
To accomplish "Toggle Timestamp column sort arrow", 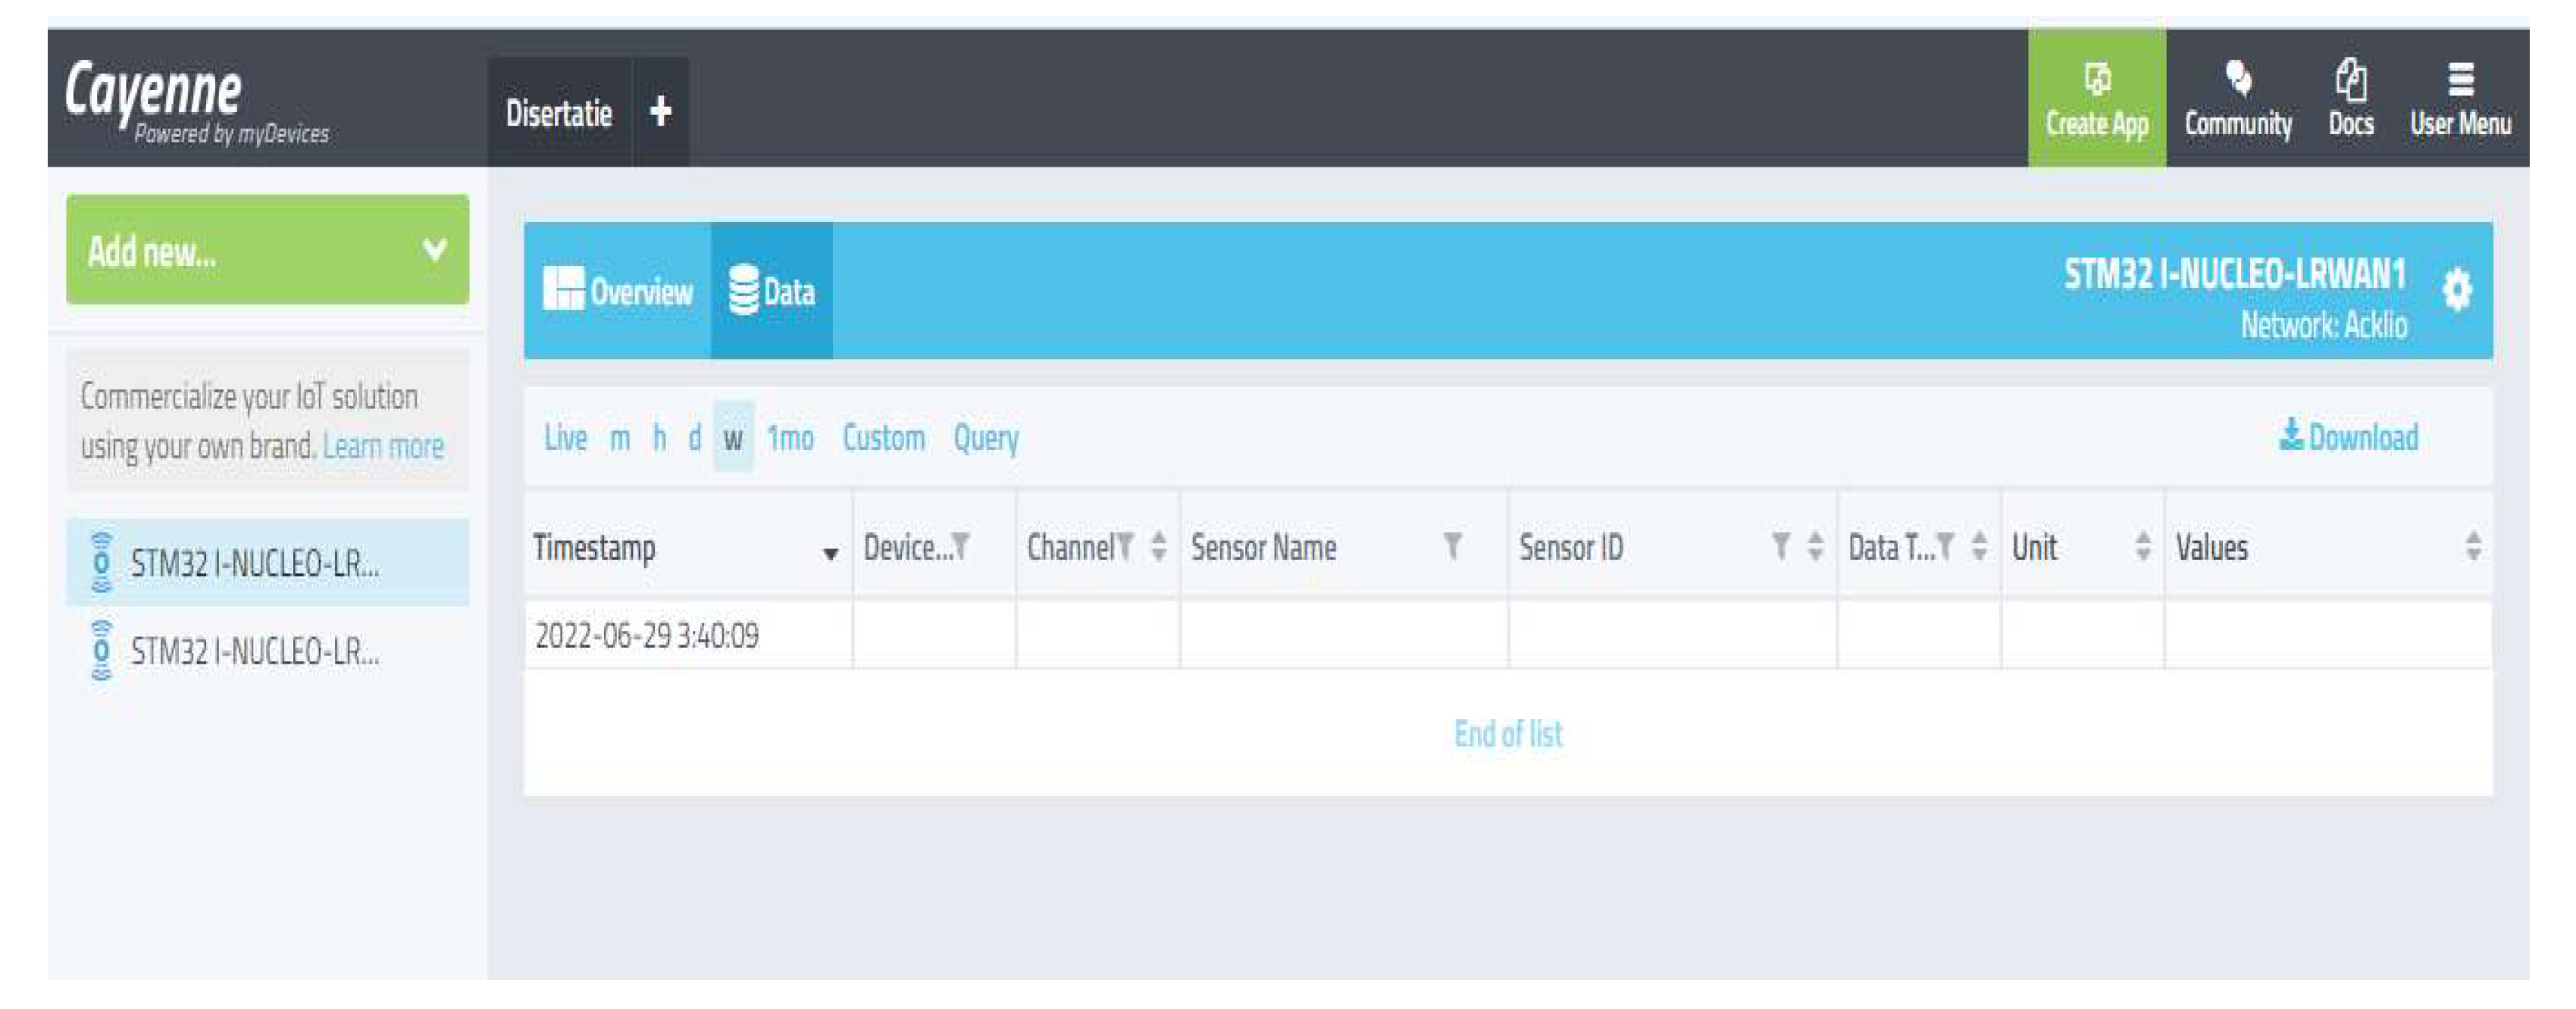I will (830, 553).
